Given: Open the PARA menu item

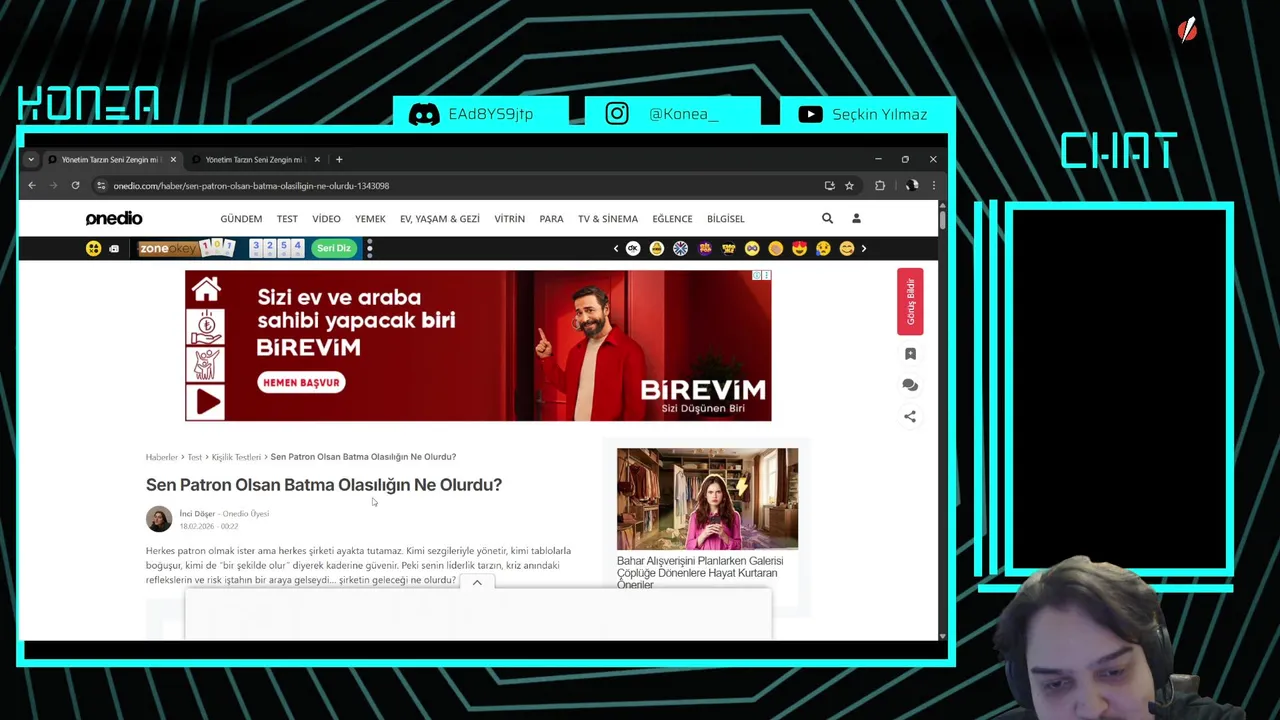Looking at the screenshot, I should tap(551, 219).
